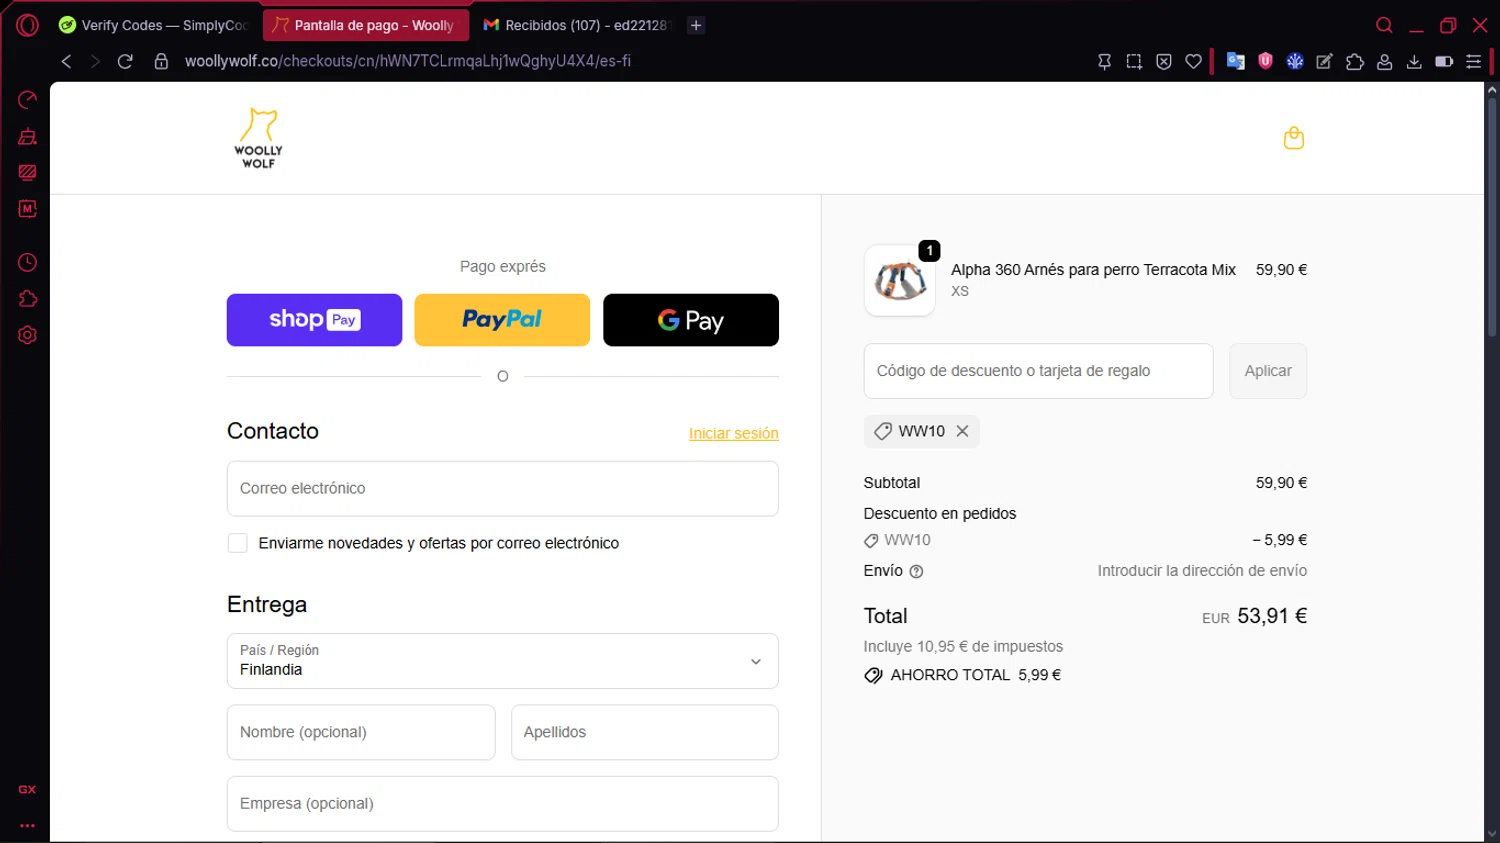Apply the discount code with Aplicar

[x=1268, y=371]
